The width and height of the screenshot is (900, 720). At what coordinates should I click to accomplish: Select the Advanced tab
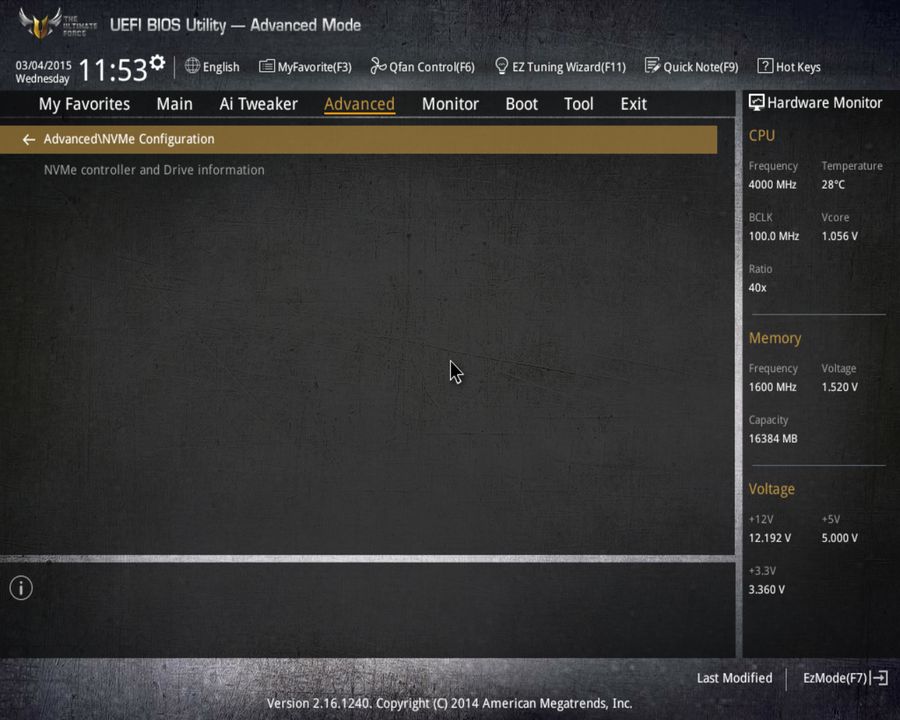point(359,104)
